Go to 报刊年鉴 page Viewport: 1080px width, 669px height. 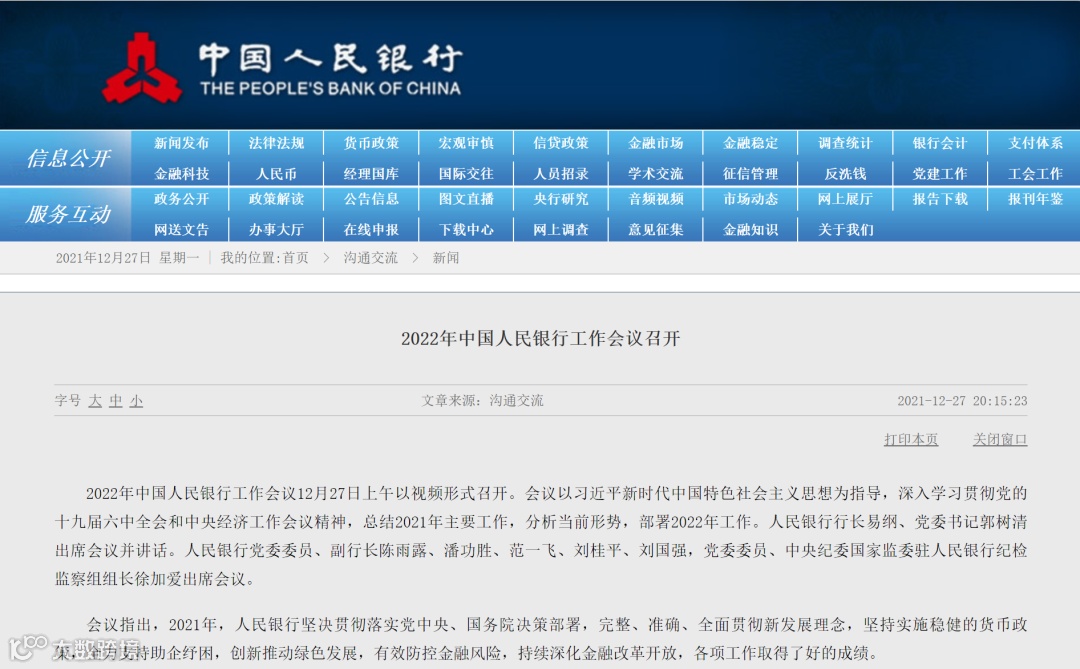tap(1035, 199)
